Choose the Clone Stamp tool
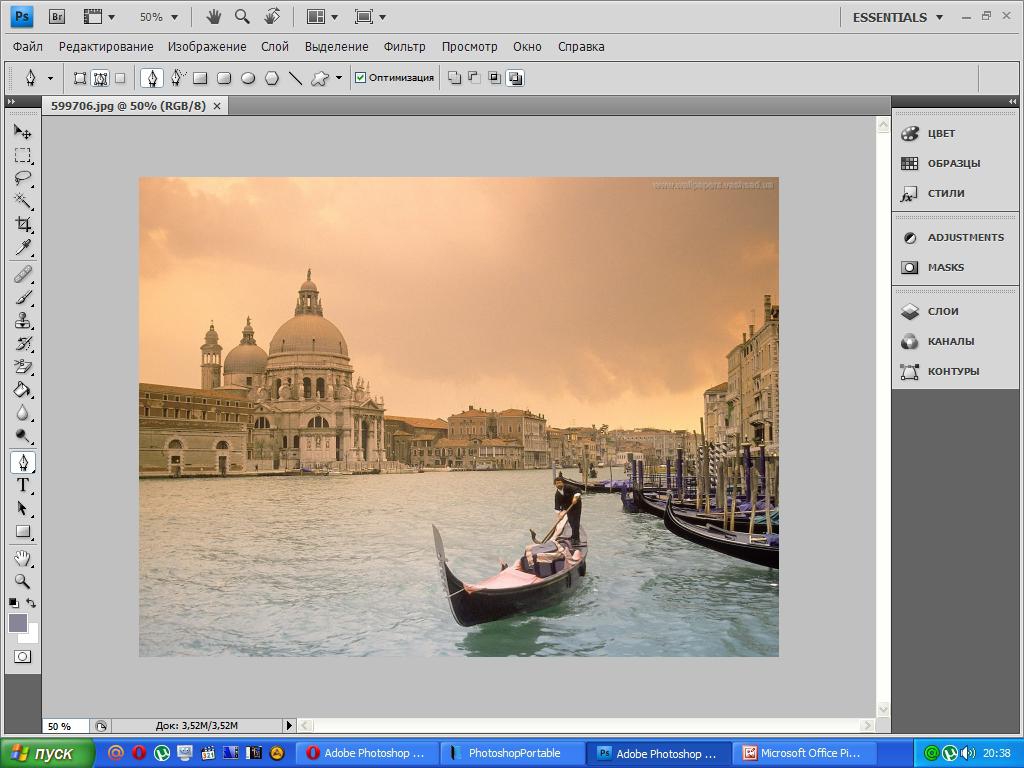This screenshot has height=768, width=1024. click(22, 321)
